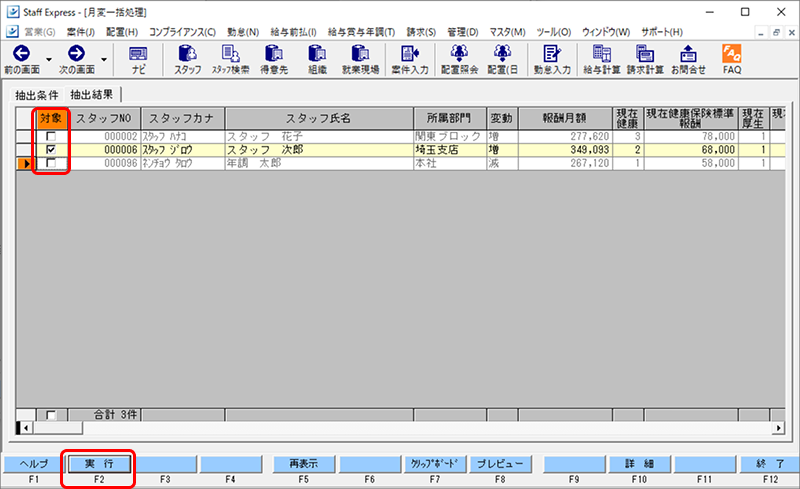The width and height of the screenshot is (800, 489).
Task: Select the cell 関東ブロック
Action: [x=450, y=136]
